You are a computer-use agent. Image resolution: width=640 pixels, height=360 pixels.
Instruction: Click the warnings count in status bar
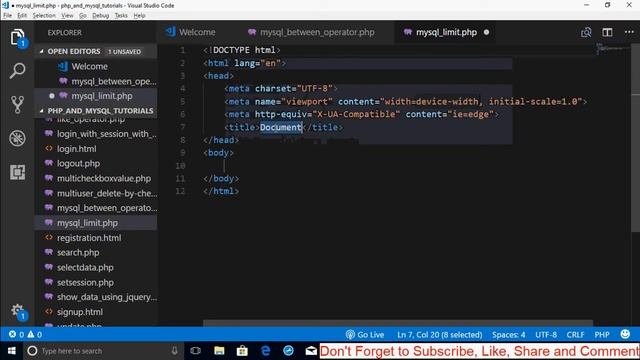pyautogui.click(x=34, y=335)
